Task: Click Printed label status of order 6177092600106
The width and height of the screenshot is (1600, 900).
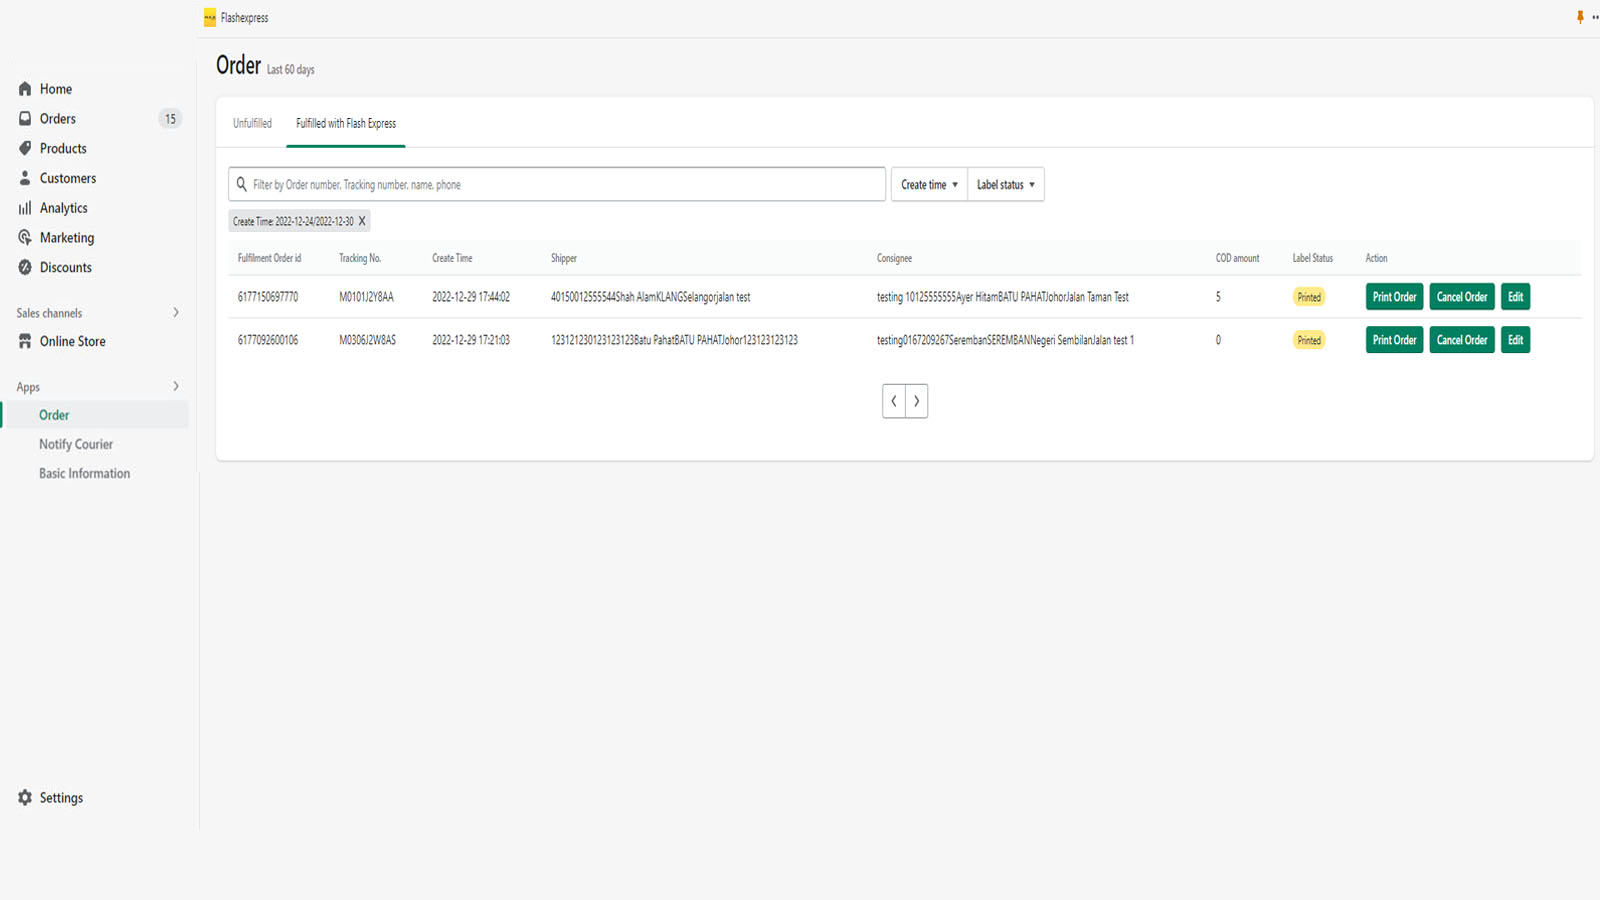Action: point(1309,340)
